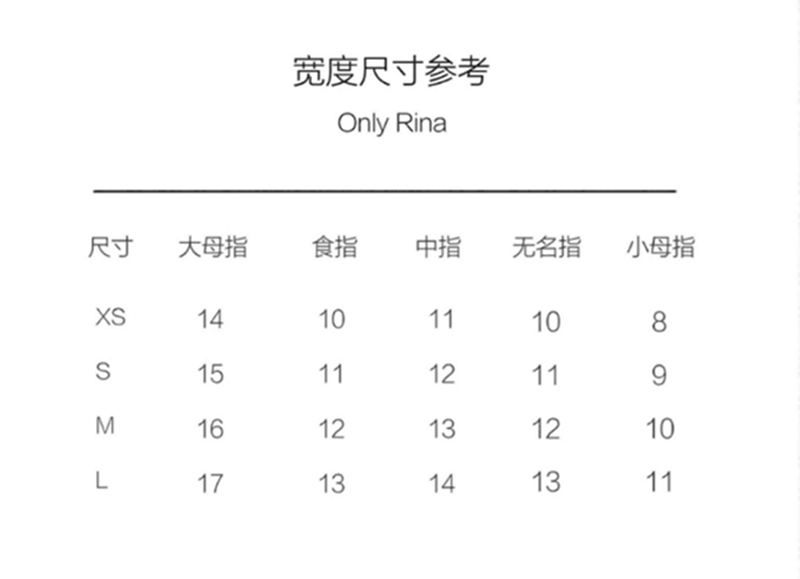Select the 无名指 column header
Image resolution: width=800 pixels, height=579 pixels.
[x=546, y=247]
